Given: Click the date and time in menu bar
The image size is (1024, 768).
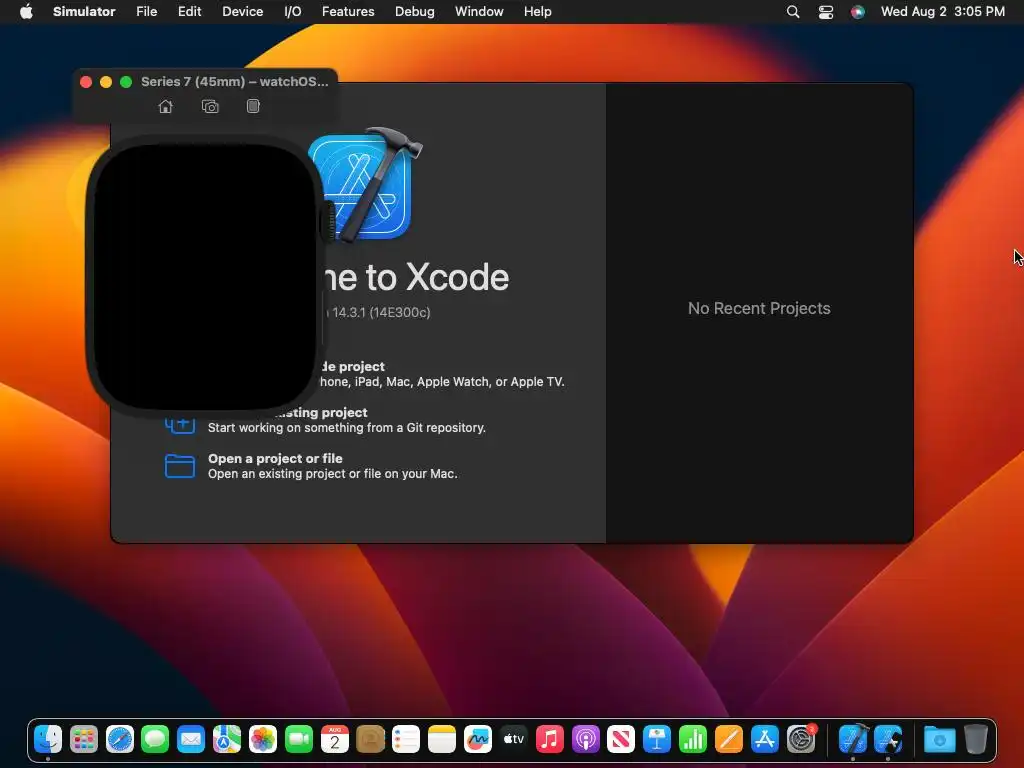Looking at the screenshot, I should [942, 11].
